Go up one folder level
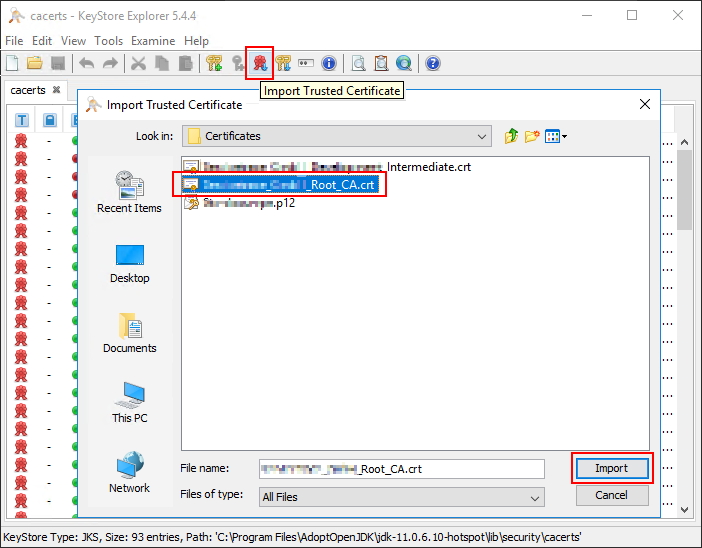 513,136
